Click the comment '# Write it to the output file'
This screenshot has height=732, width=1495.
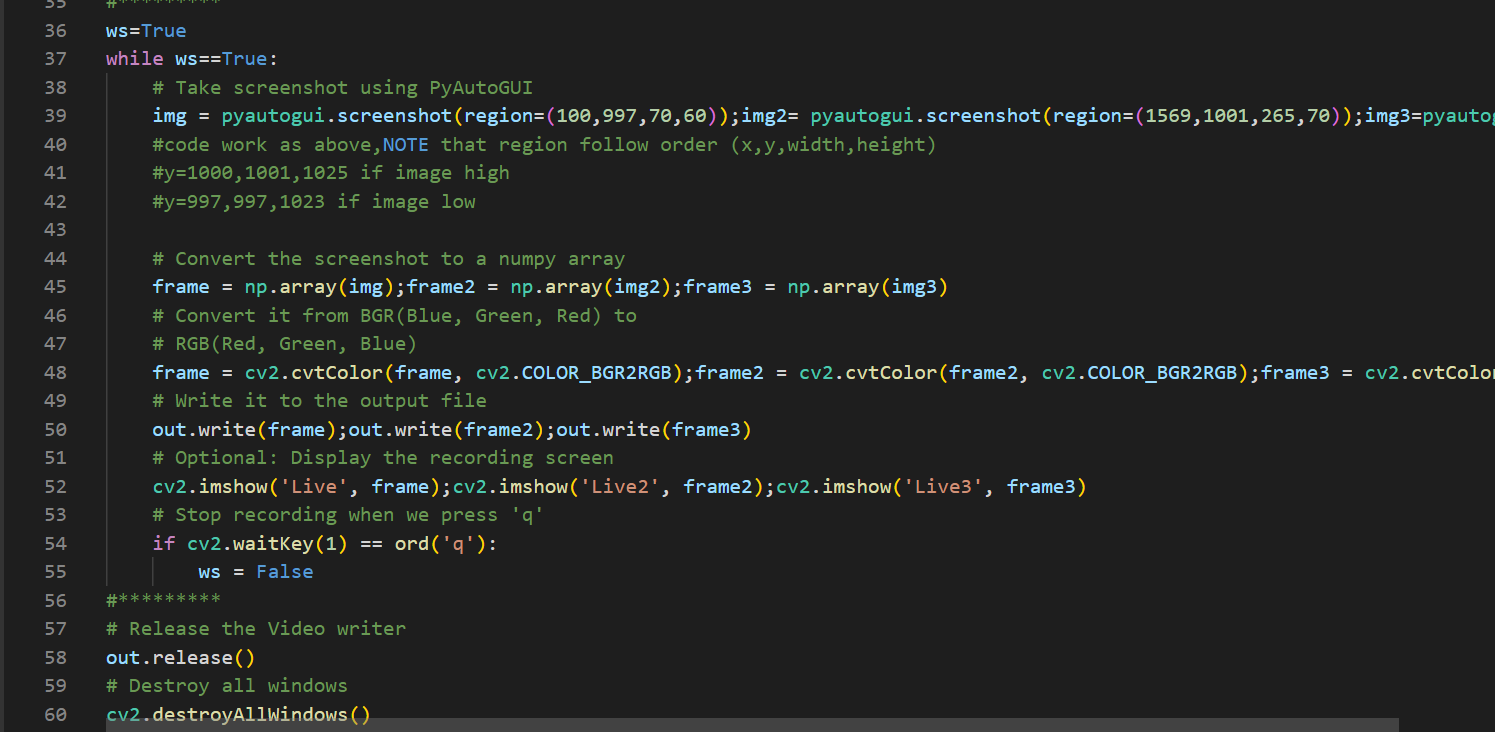pyautogui.click(x=320, y=401)
